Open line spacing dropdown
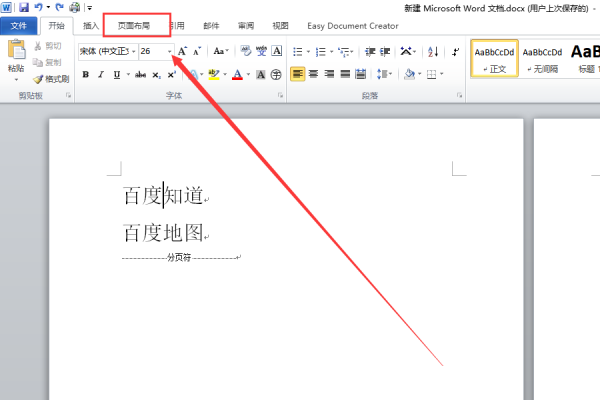This screenshot has width=600, height=400. coord(384,74)
